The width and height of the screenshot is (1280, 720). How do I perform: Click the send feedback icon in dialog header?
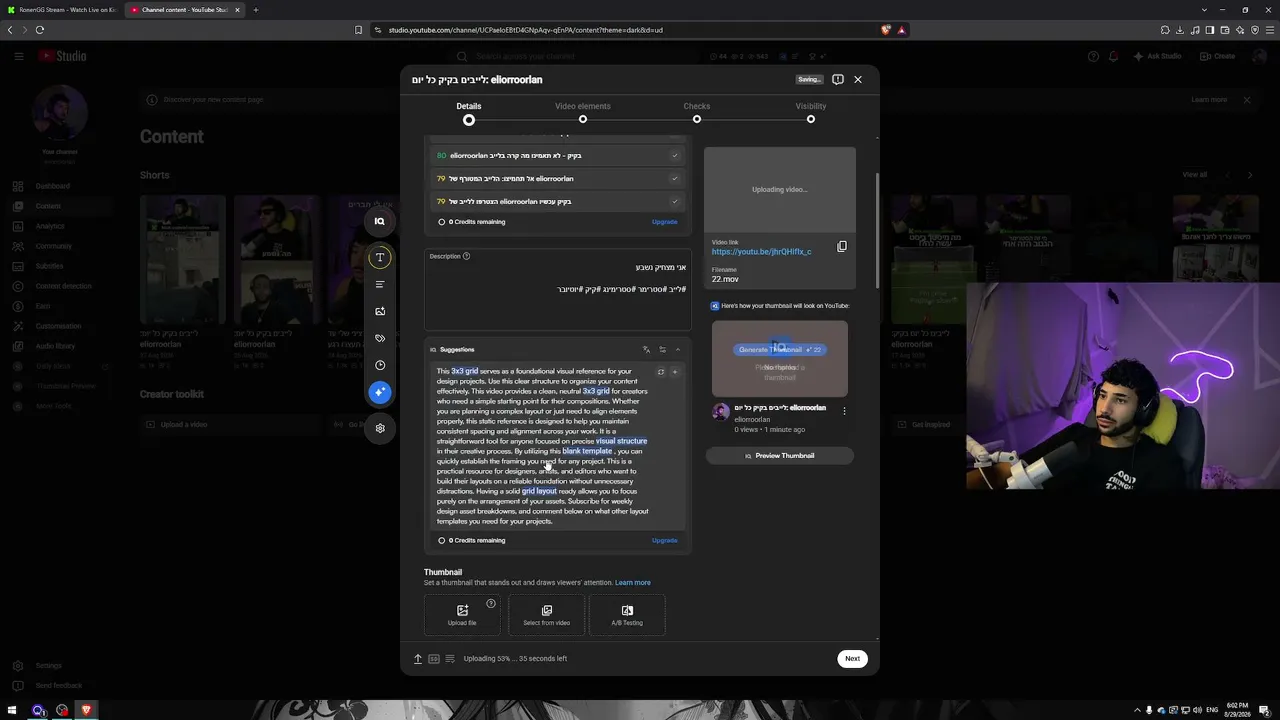point(838,79)
